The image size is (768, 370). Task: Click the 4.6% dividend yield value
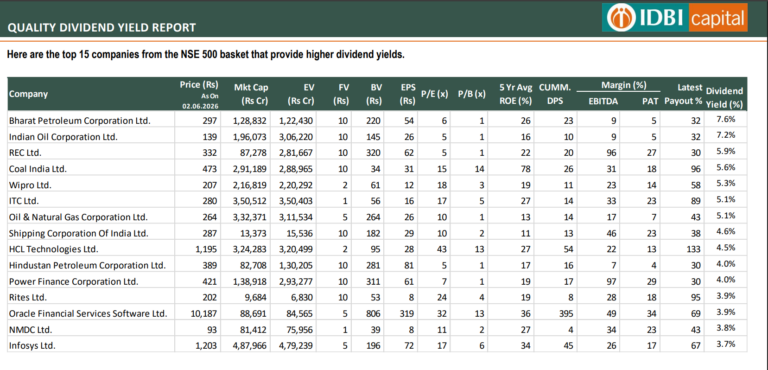pos(726,231)
